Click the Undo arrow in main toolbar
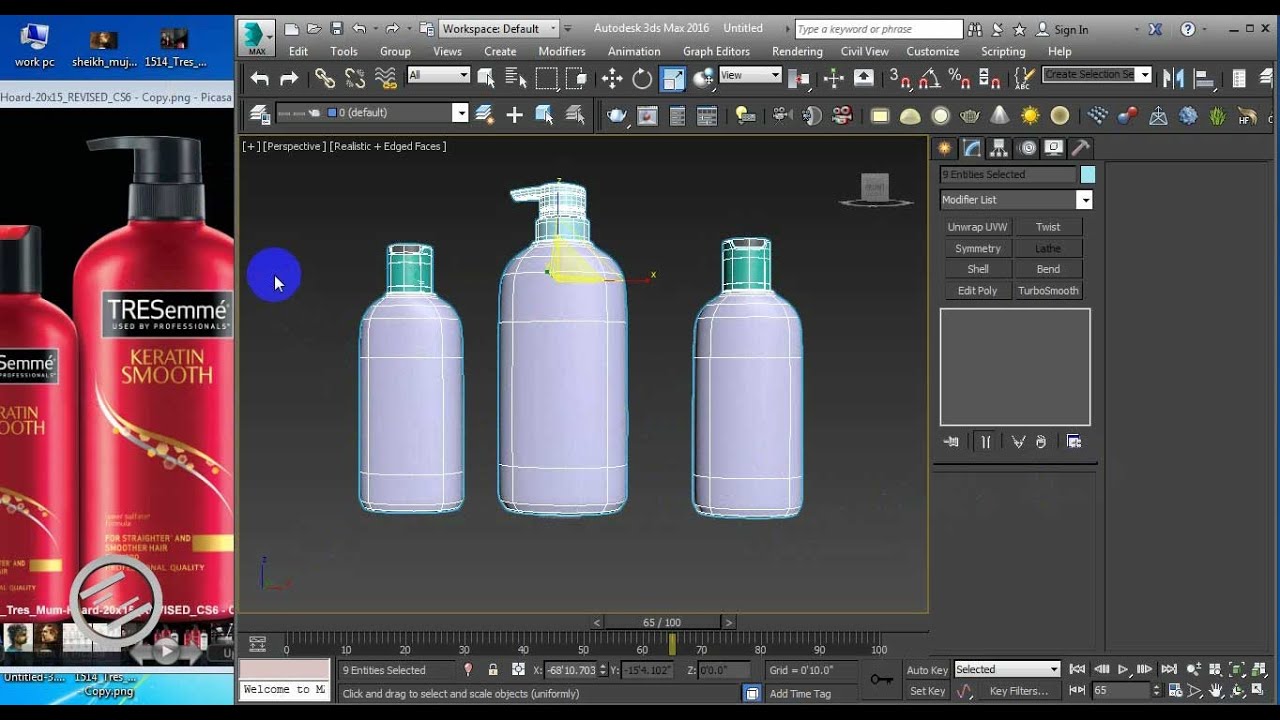 [260, 78]
